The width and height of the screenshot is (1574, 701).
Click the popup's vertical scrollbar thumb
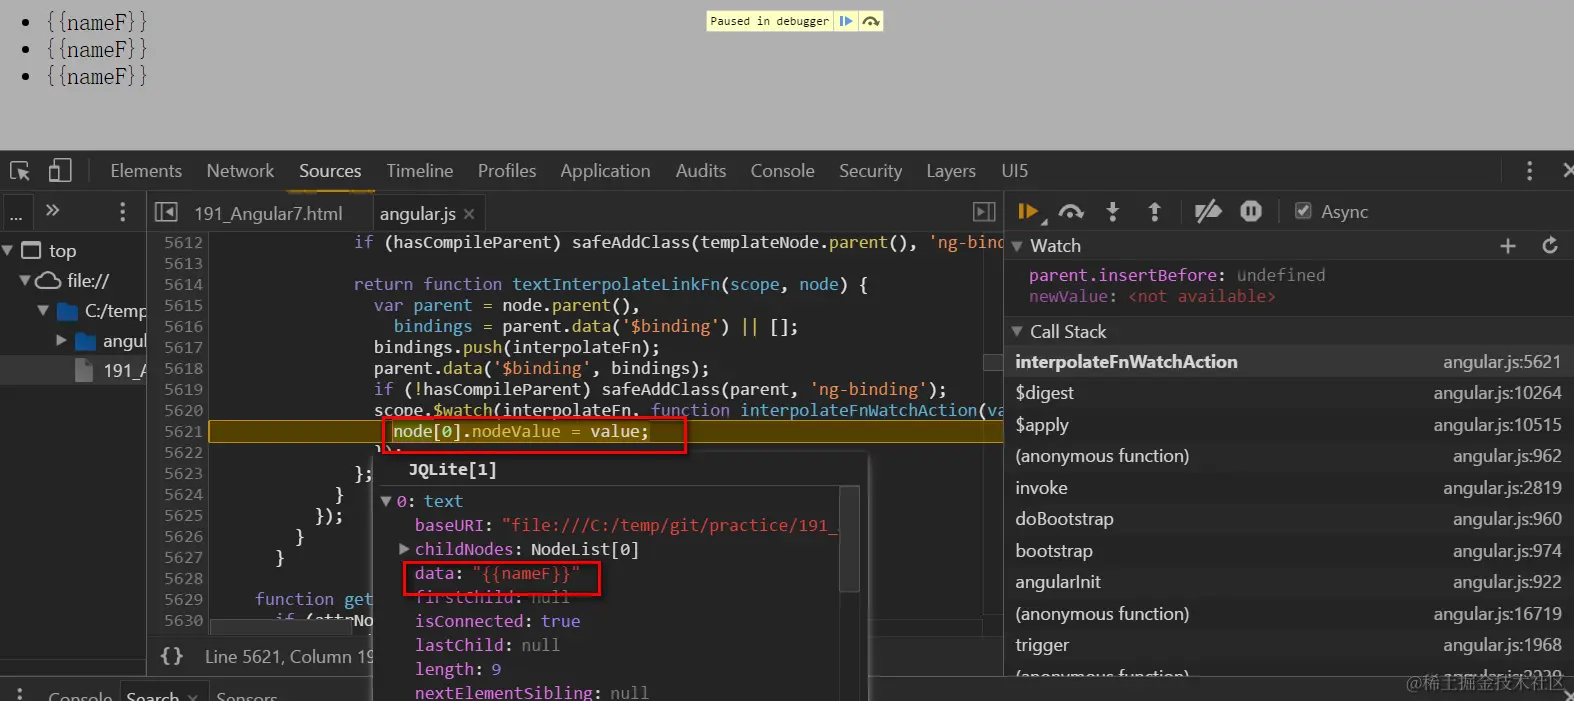(x=849, y=538)
